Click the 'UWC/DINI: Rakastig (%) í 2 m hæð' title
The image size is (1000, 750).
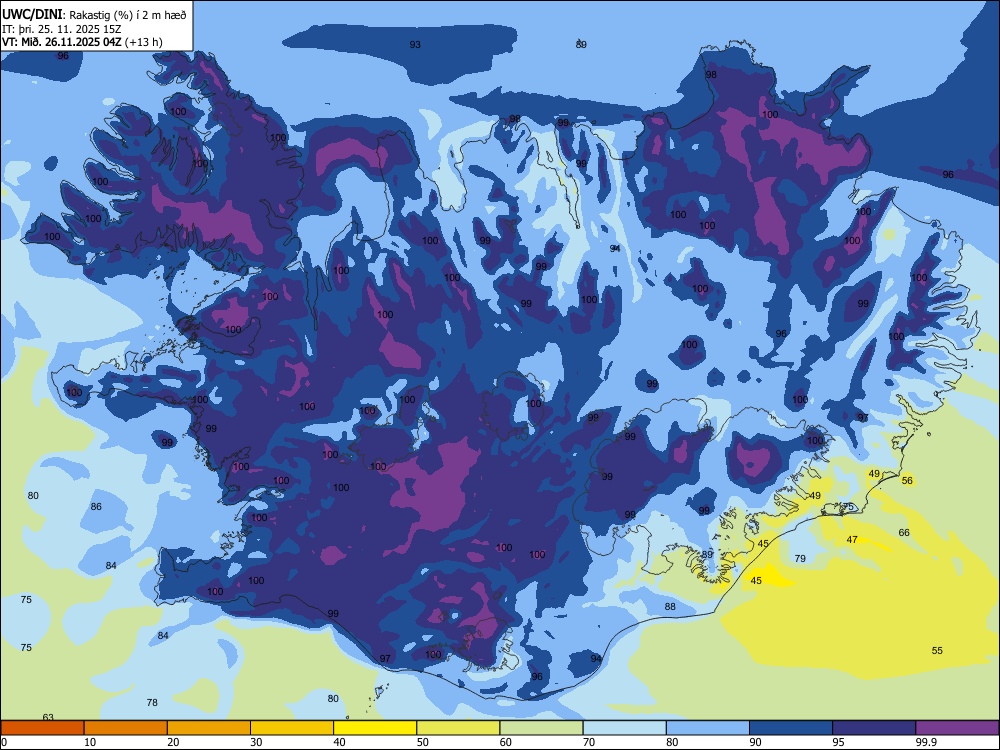94,14
